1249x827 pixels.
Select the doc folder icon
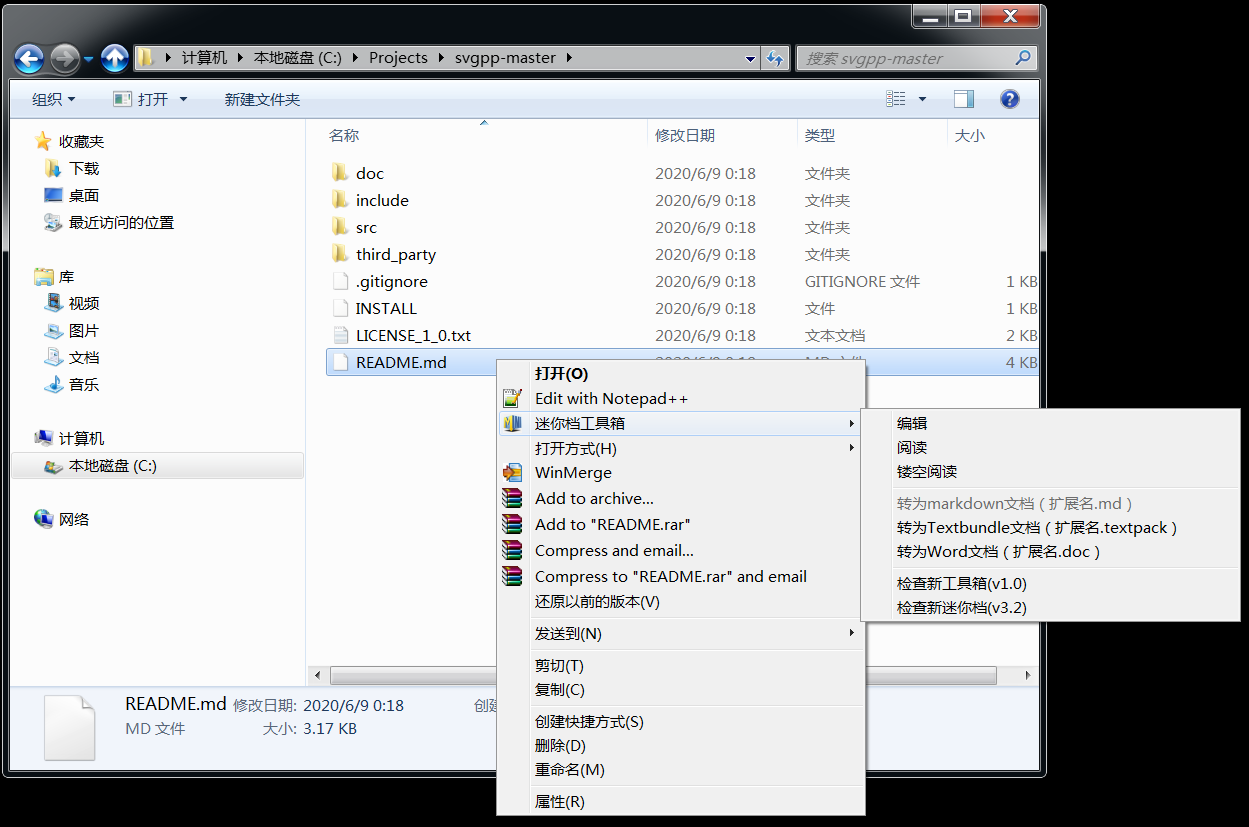pos(340,173)
